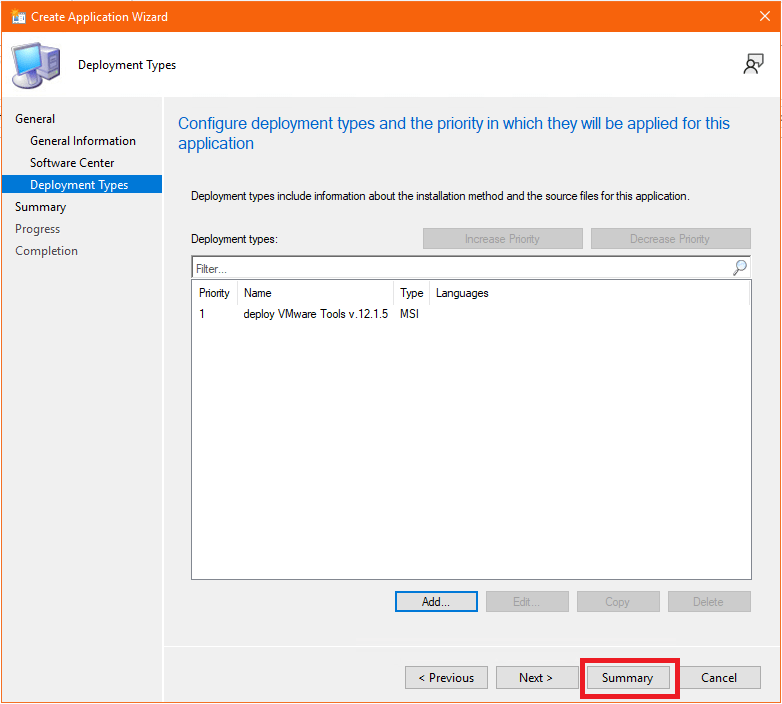Screen dimensions: 782x704
Task: Go to Software Center step
Action: [72, 163]
